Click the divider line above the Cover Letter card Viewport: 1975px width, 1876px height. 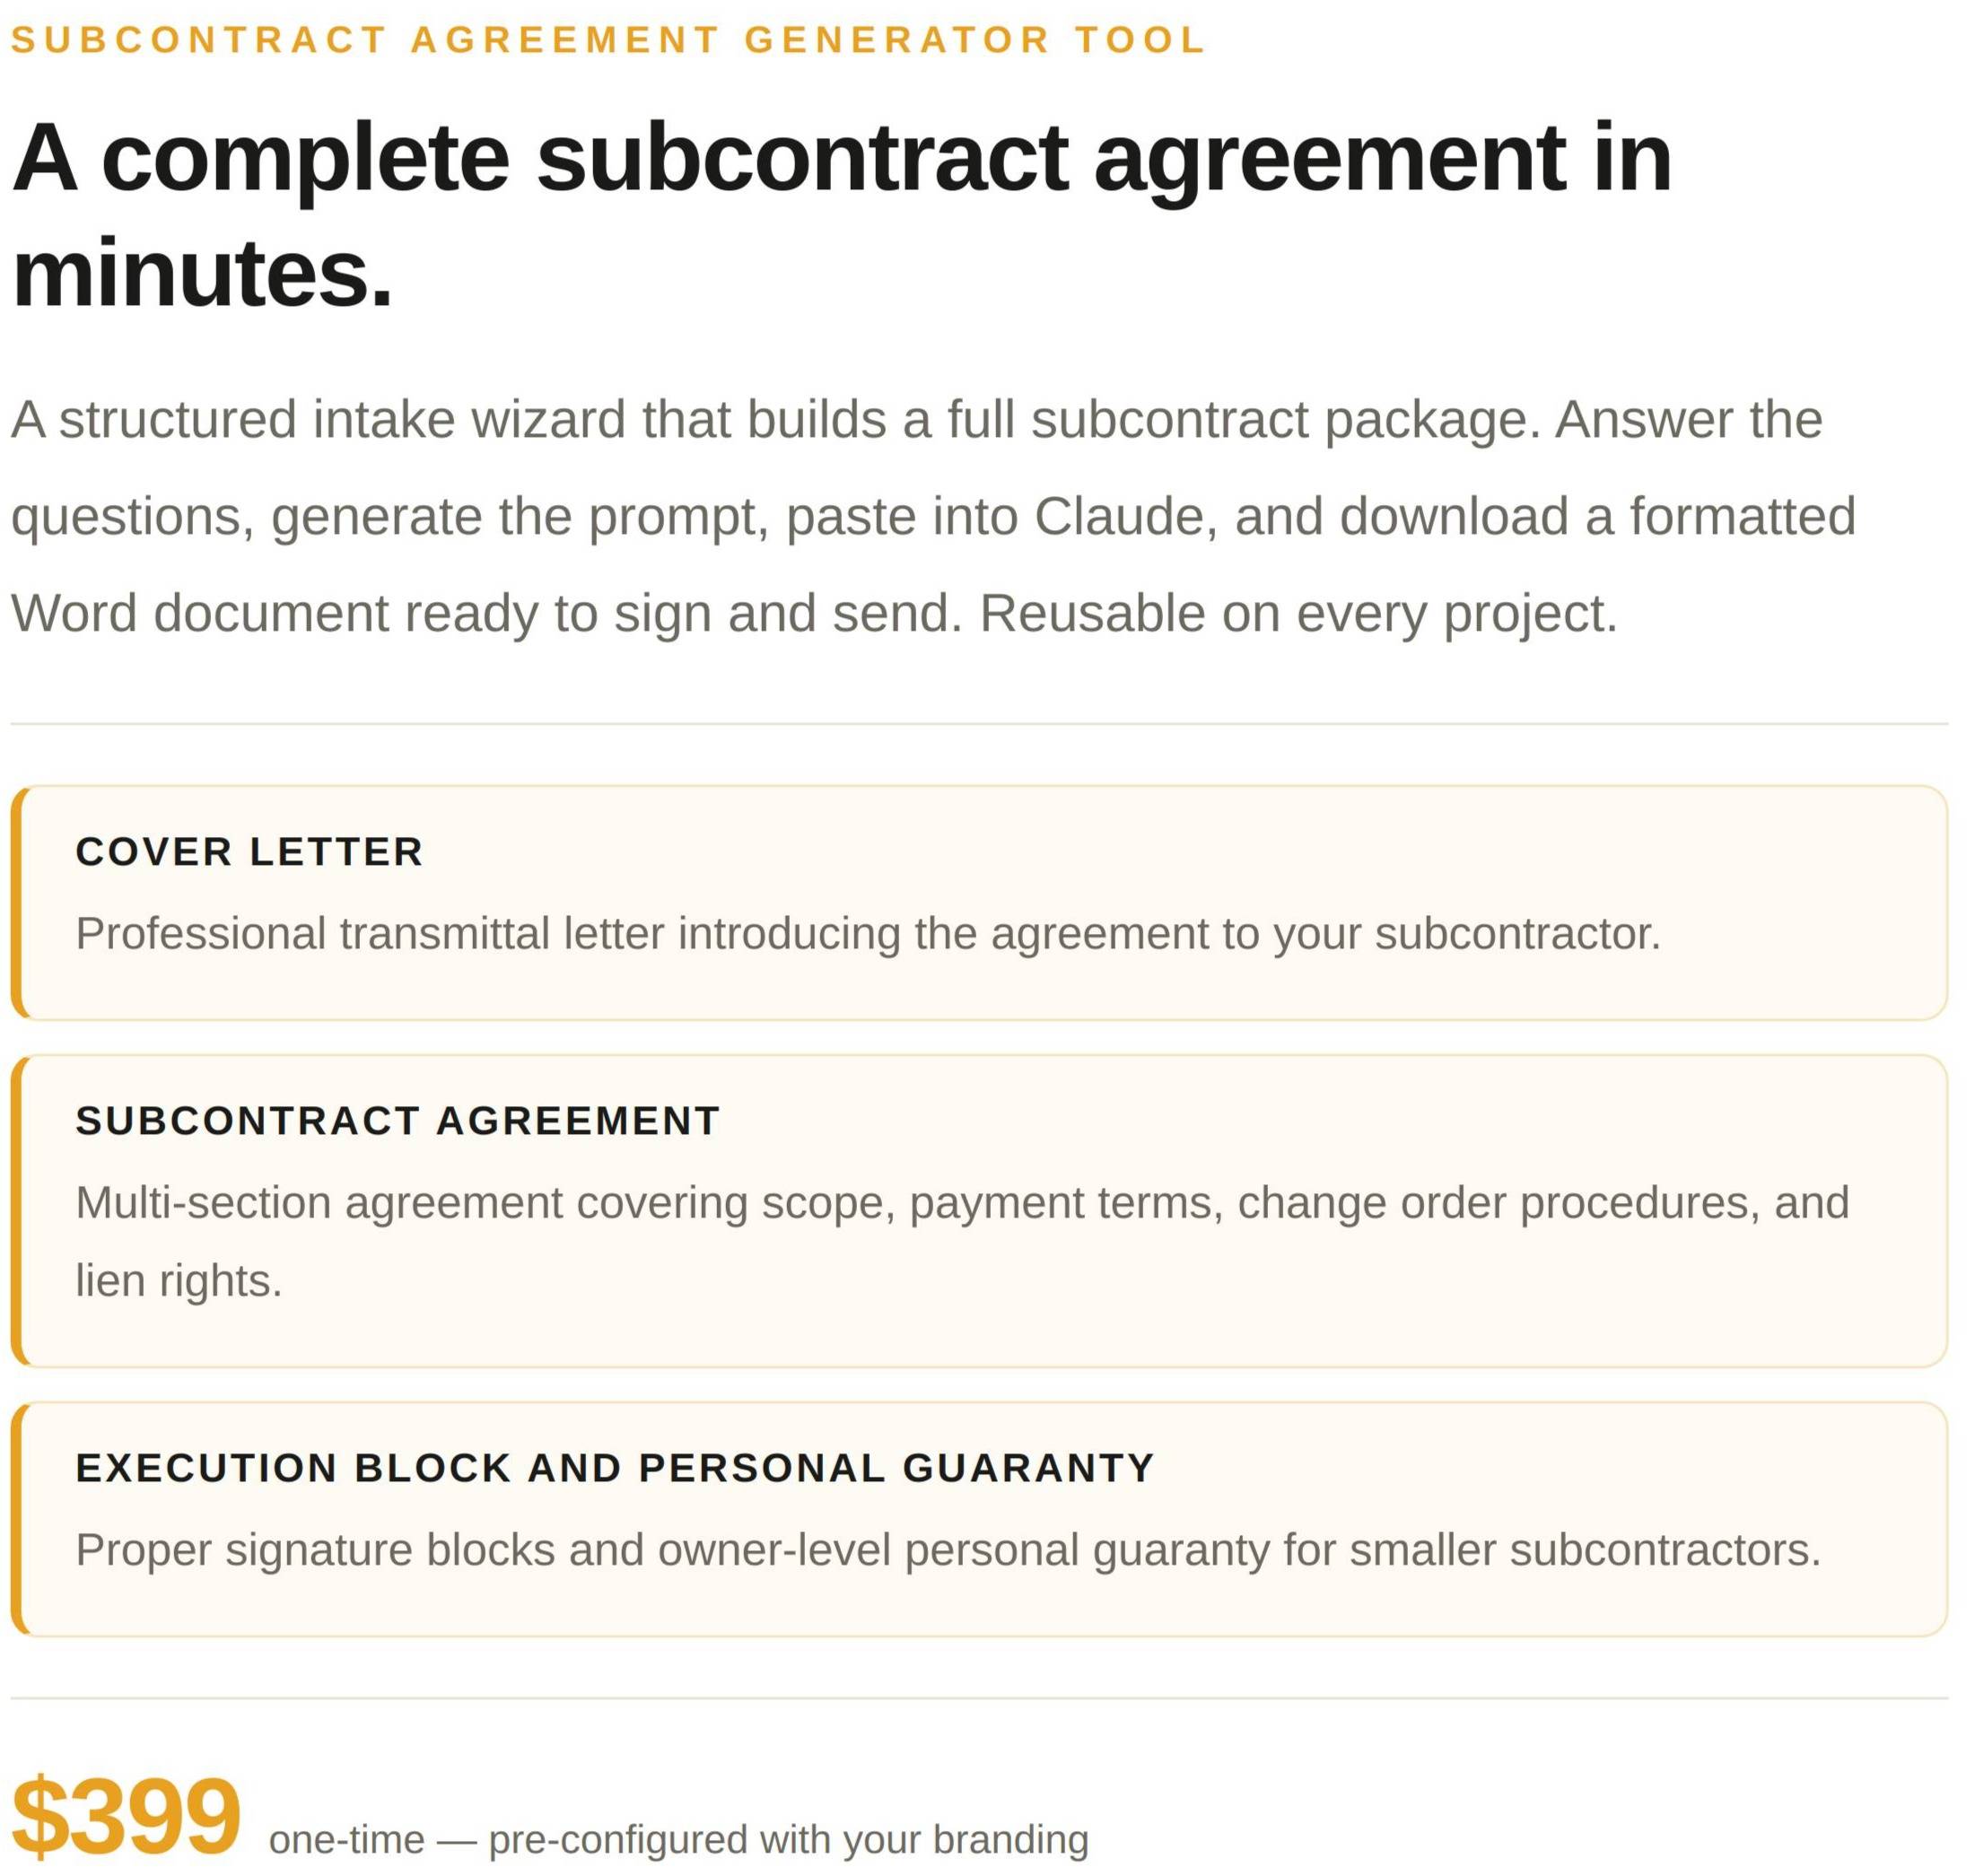[x=978, y=724]
